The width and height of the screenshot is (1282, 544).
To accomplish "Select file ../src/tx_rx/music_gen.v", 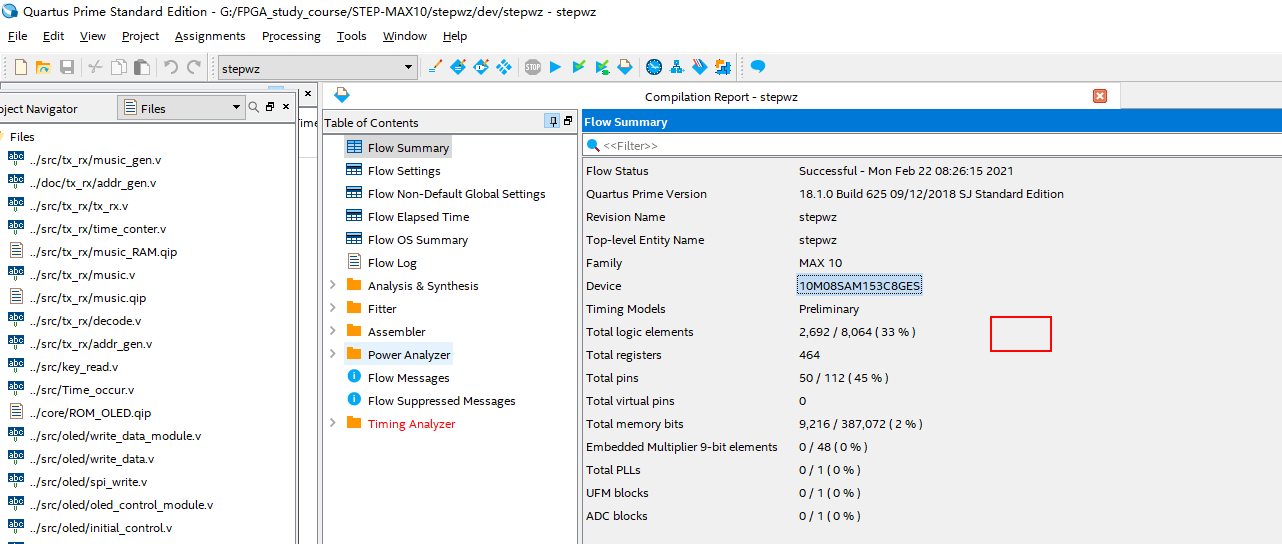I will (x=95, y=159).
